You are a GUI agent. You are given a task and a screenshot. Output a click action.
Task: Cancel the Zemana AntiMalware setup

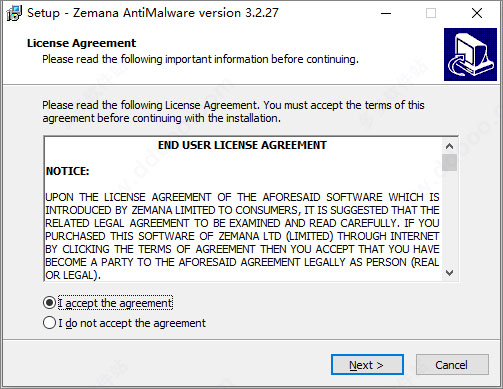(x=452, y=365)
